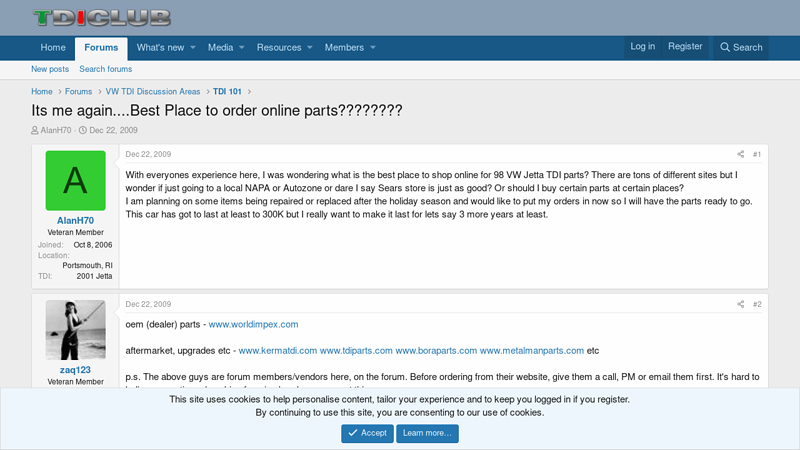Open the What's new tab
This screenshot has height=450, width=800.
[x=160, y=47]
